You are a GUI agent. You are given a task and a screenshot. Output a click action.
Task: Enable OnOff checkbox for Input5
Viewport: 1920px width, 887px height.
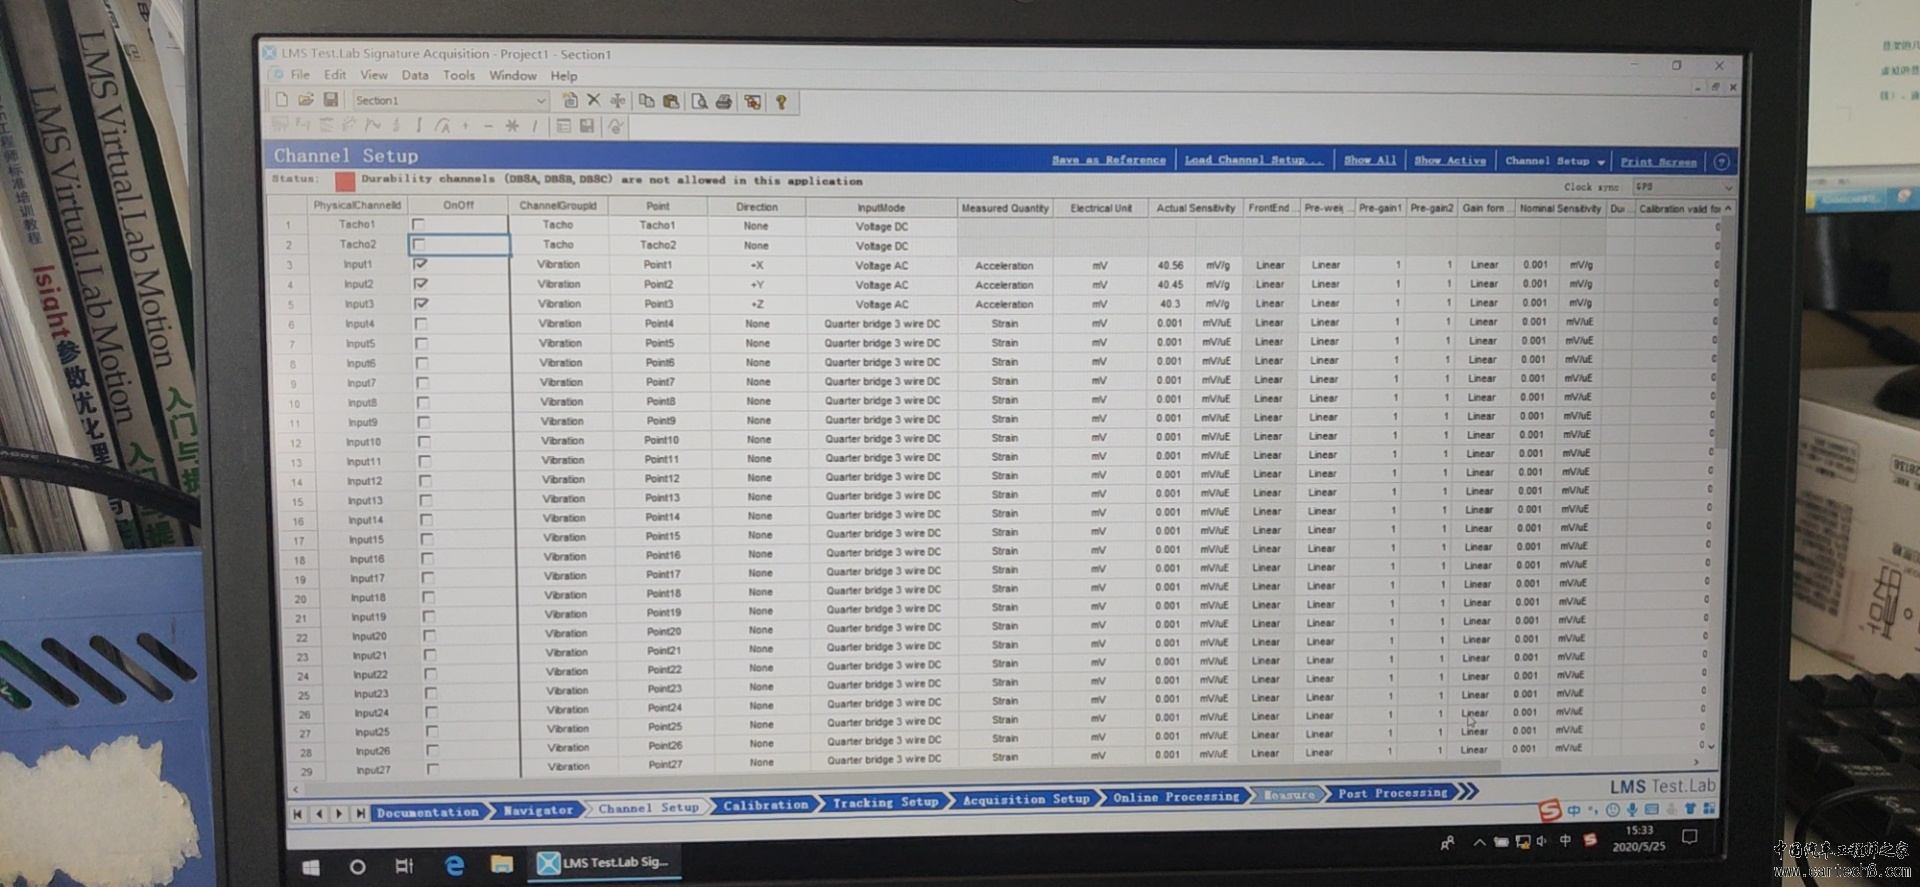click(421, 343)
